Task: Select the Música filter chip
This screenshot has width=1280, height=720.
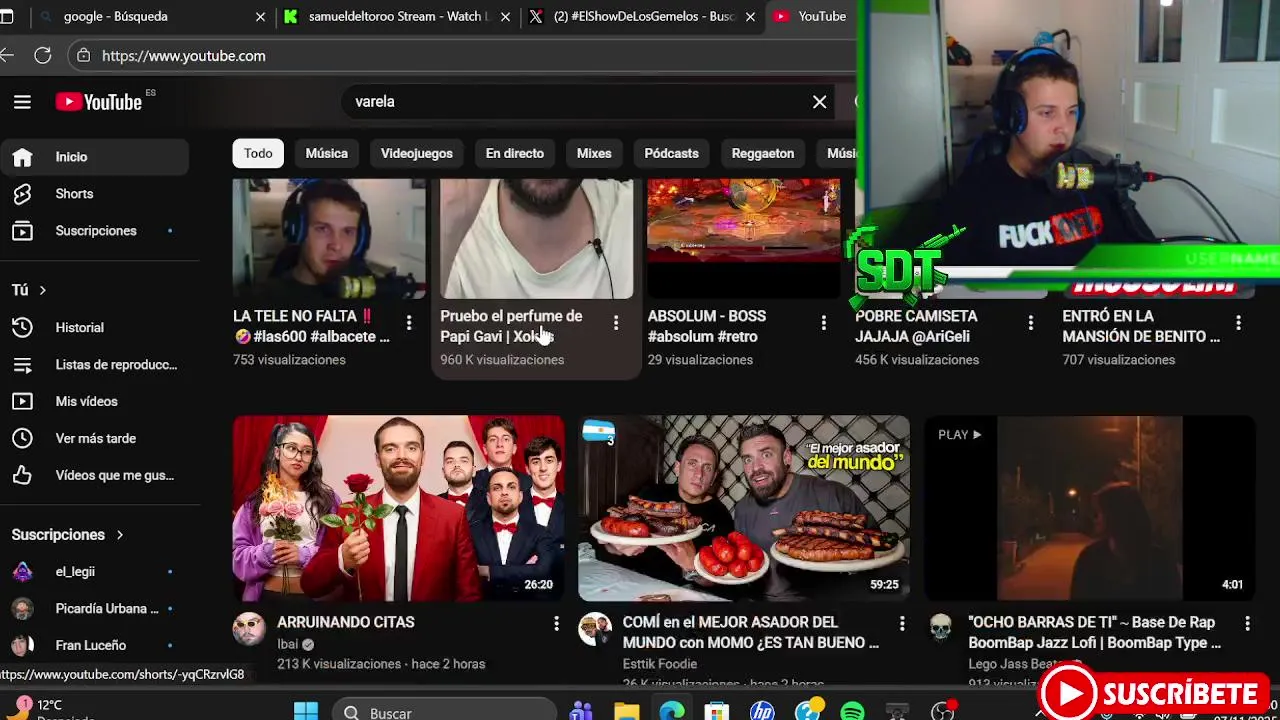Action: (x=326, y=153)
